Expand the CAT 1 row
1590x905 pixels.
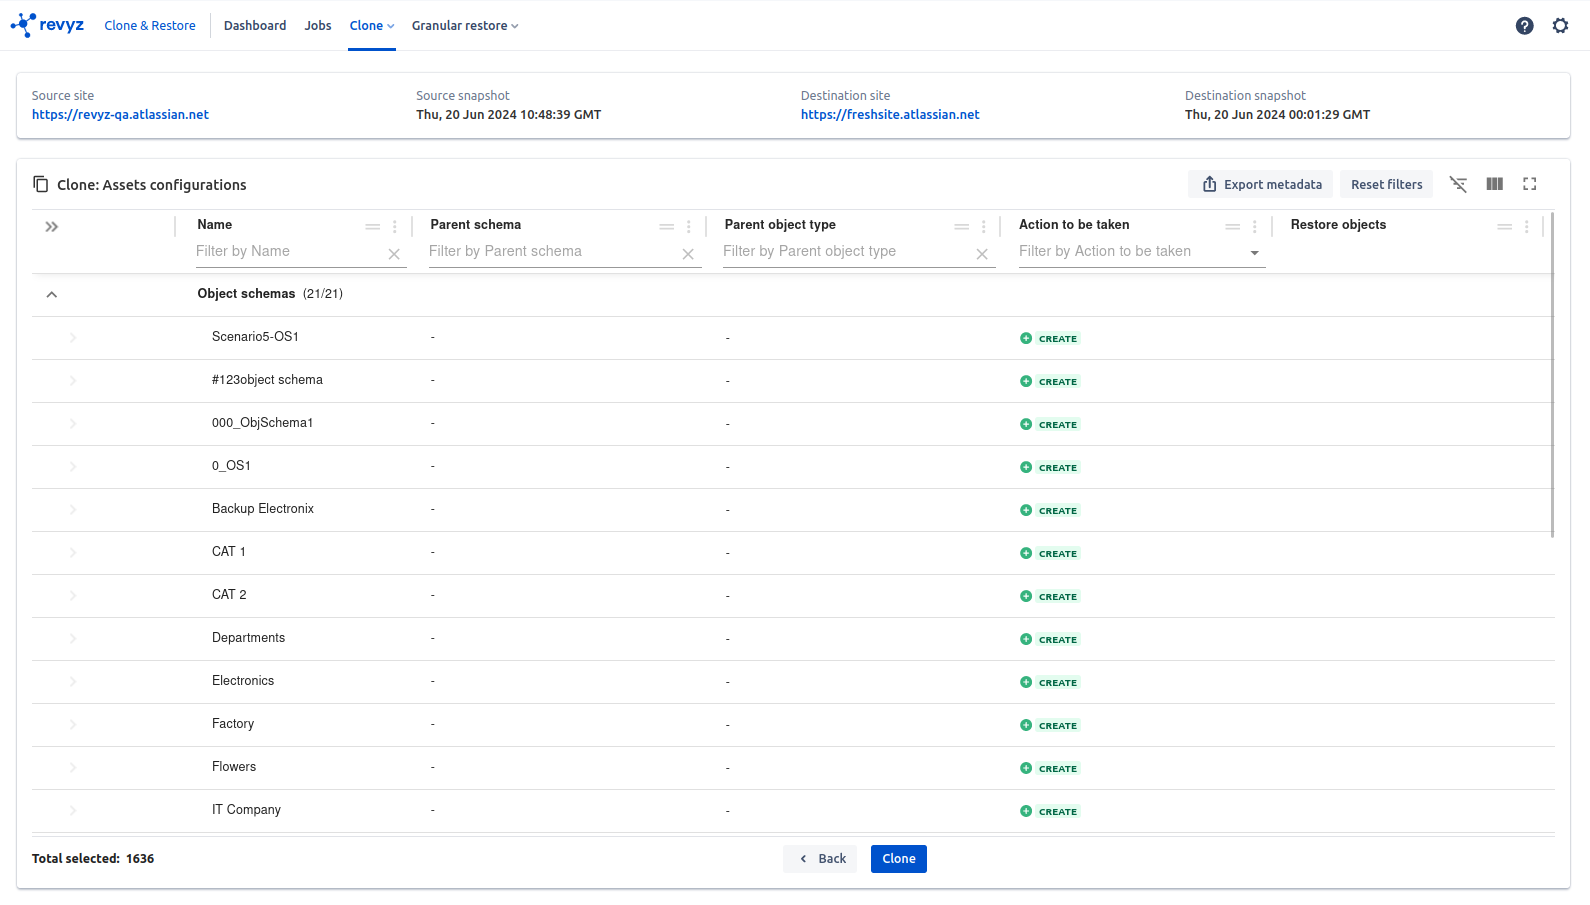coord(73,553)
